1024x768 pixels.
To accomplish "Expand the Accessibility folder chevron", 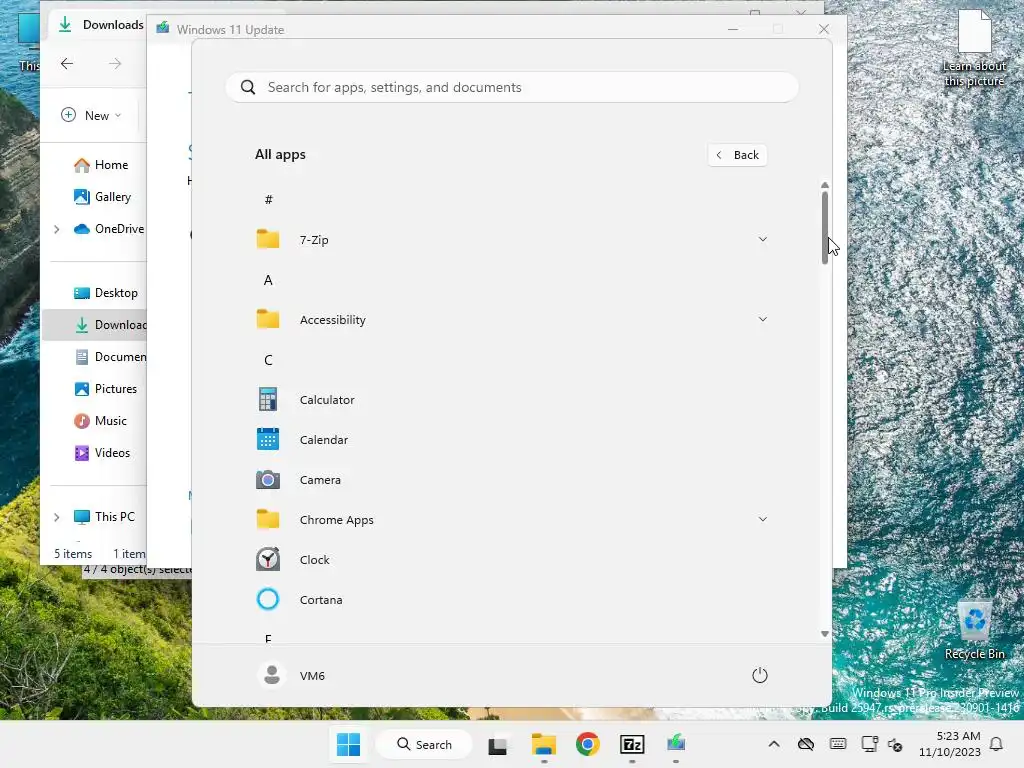I will point(762,319).
